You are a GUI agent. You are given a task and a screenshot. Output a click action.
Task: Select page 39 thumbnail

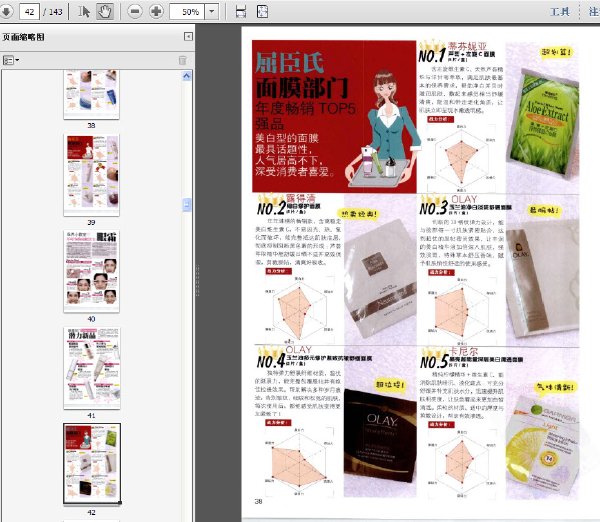click(x=91, y=175)
